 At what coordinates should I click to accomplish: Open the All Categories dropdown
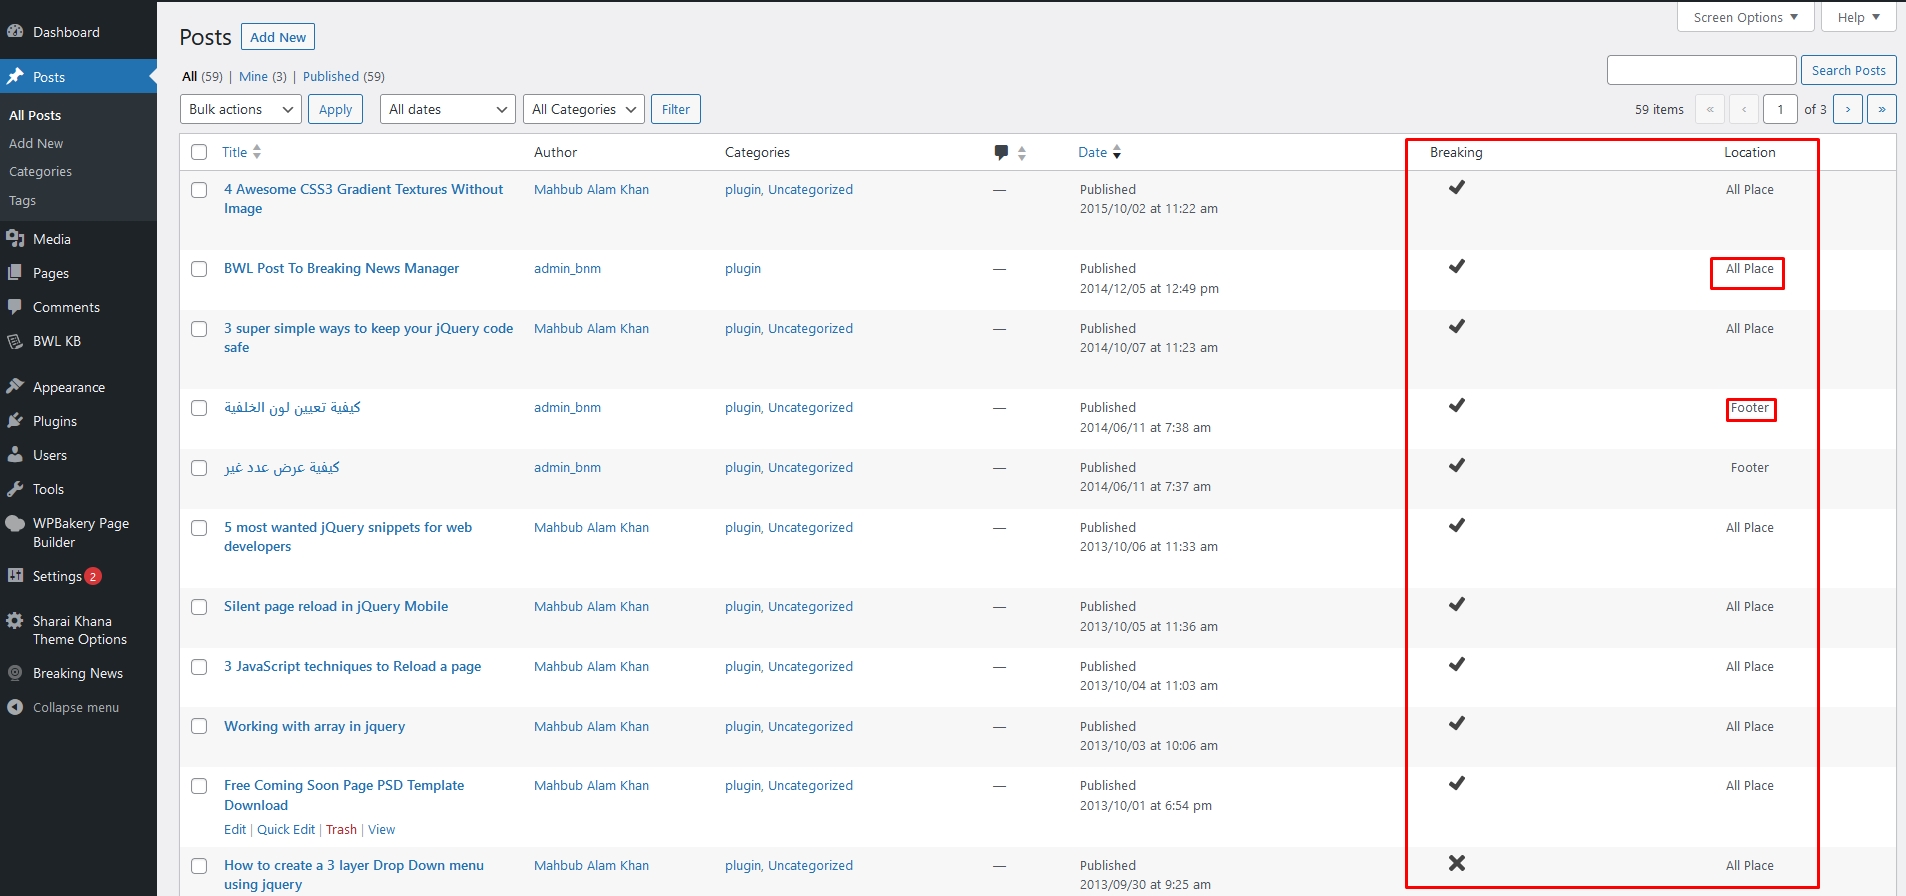[583, 109]
